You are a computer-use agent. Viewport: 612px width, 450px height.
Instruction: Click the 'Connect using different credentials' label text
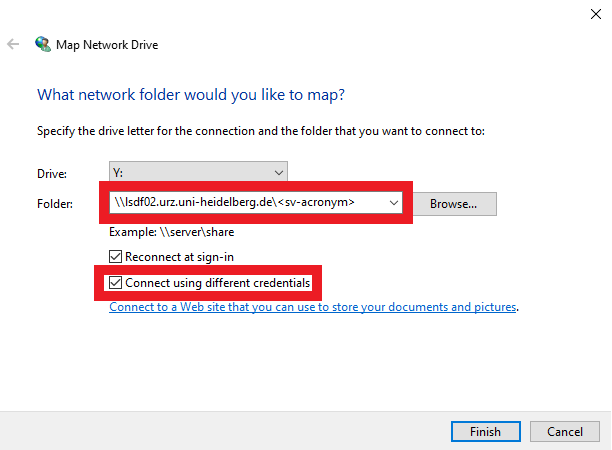218,283
